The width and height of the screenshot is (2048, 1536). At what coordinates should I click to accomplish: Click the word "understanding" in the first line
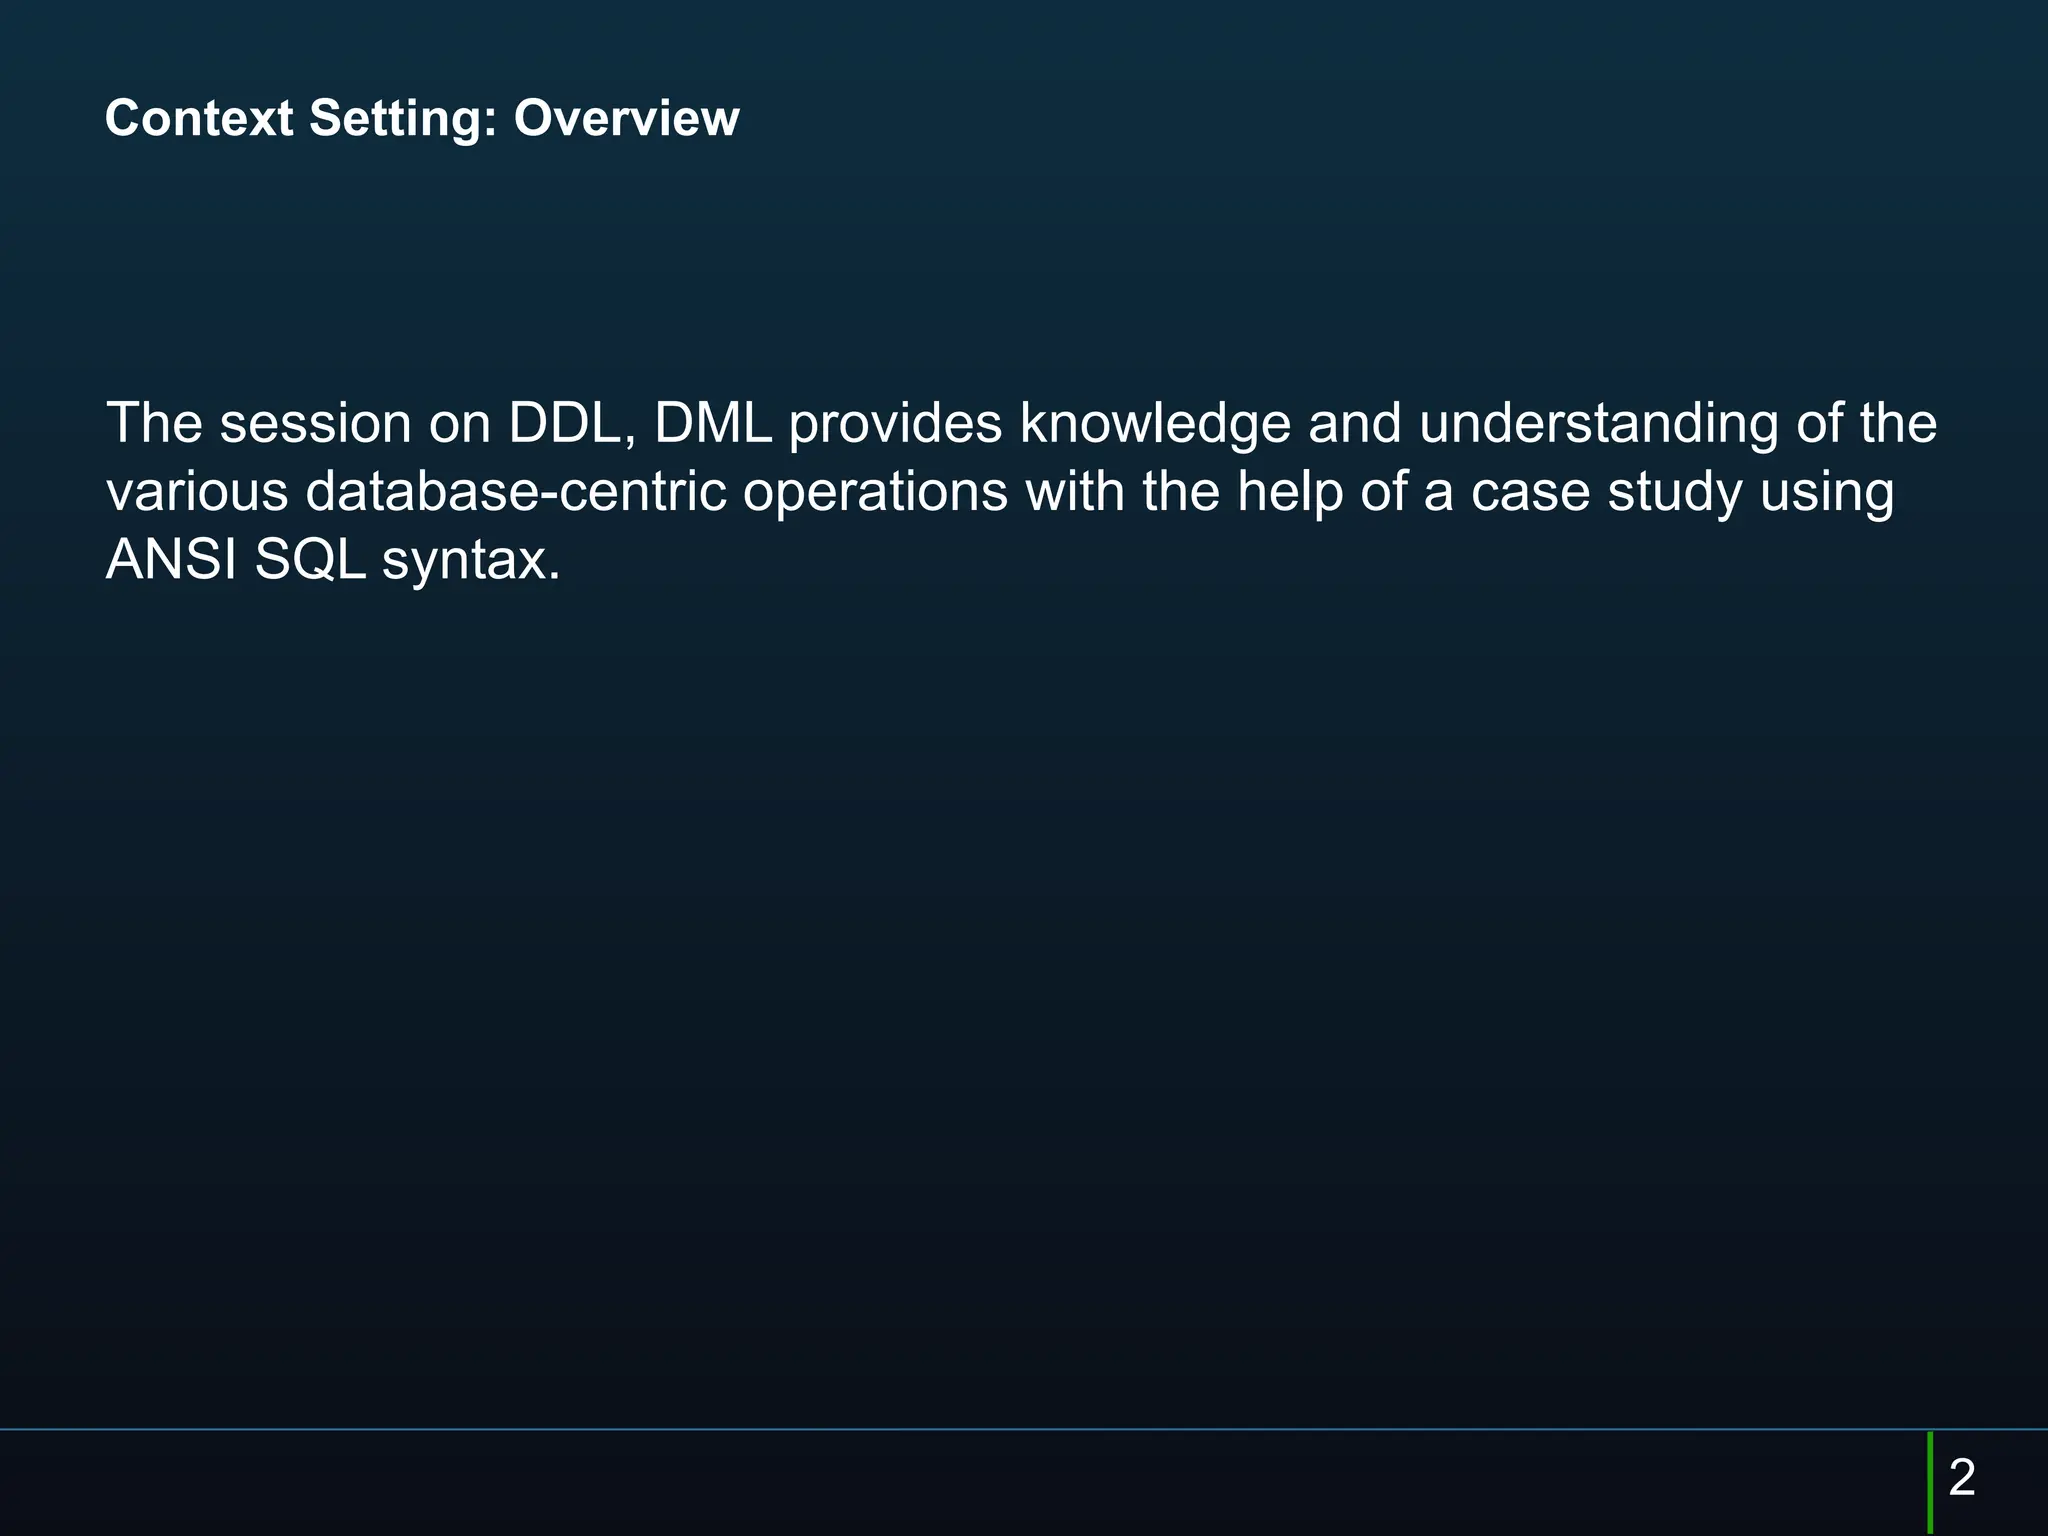[1598, 426]
